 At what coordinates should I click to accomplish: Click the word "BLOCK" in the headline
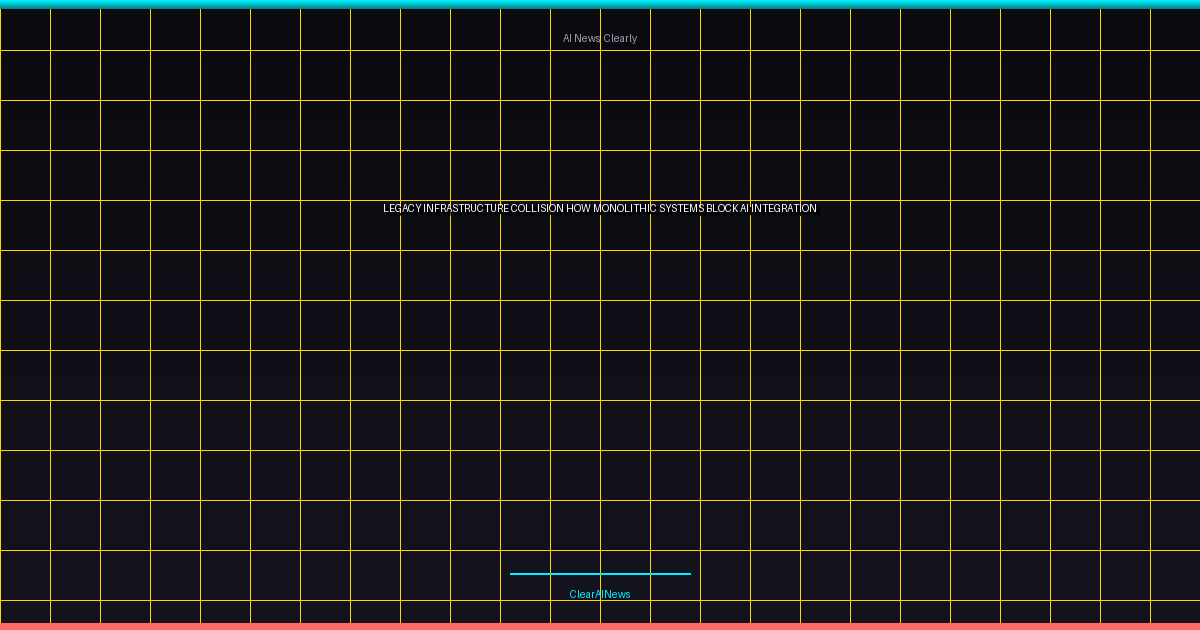pos(722,209)
